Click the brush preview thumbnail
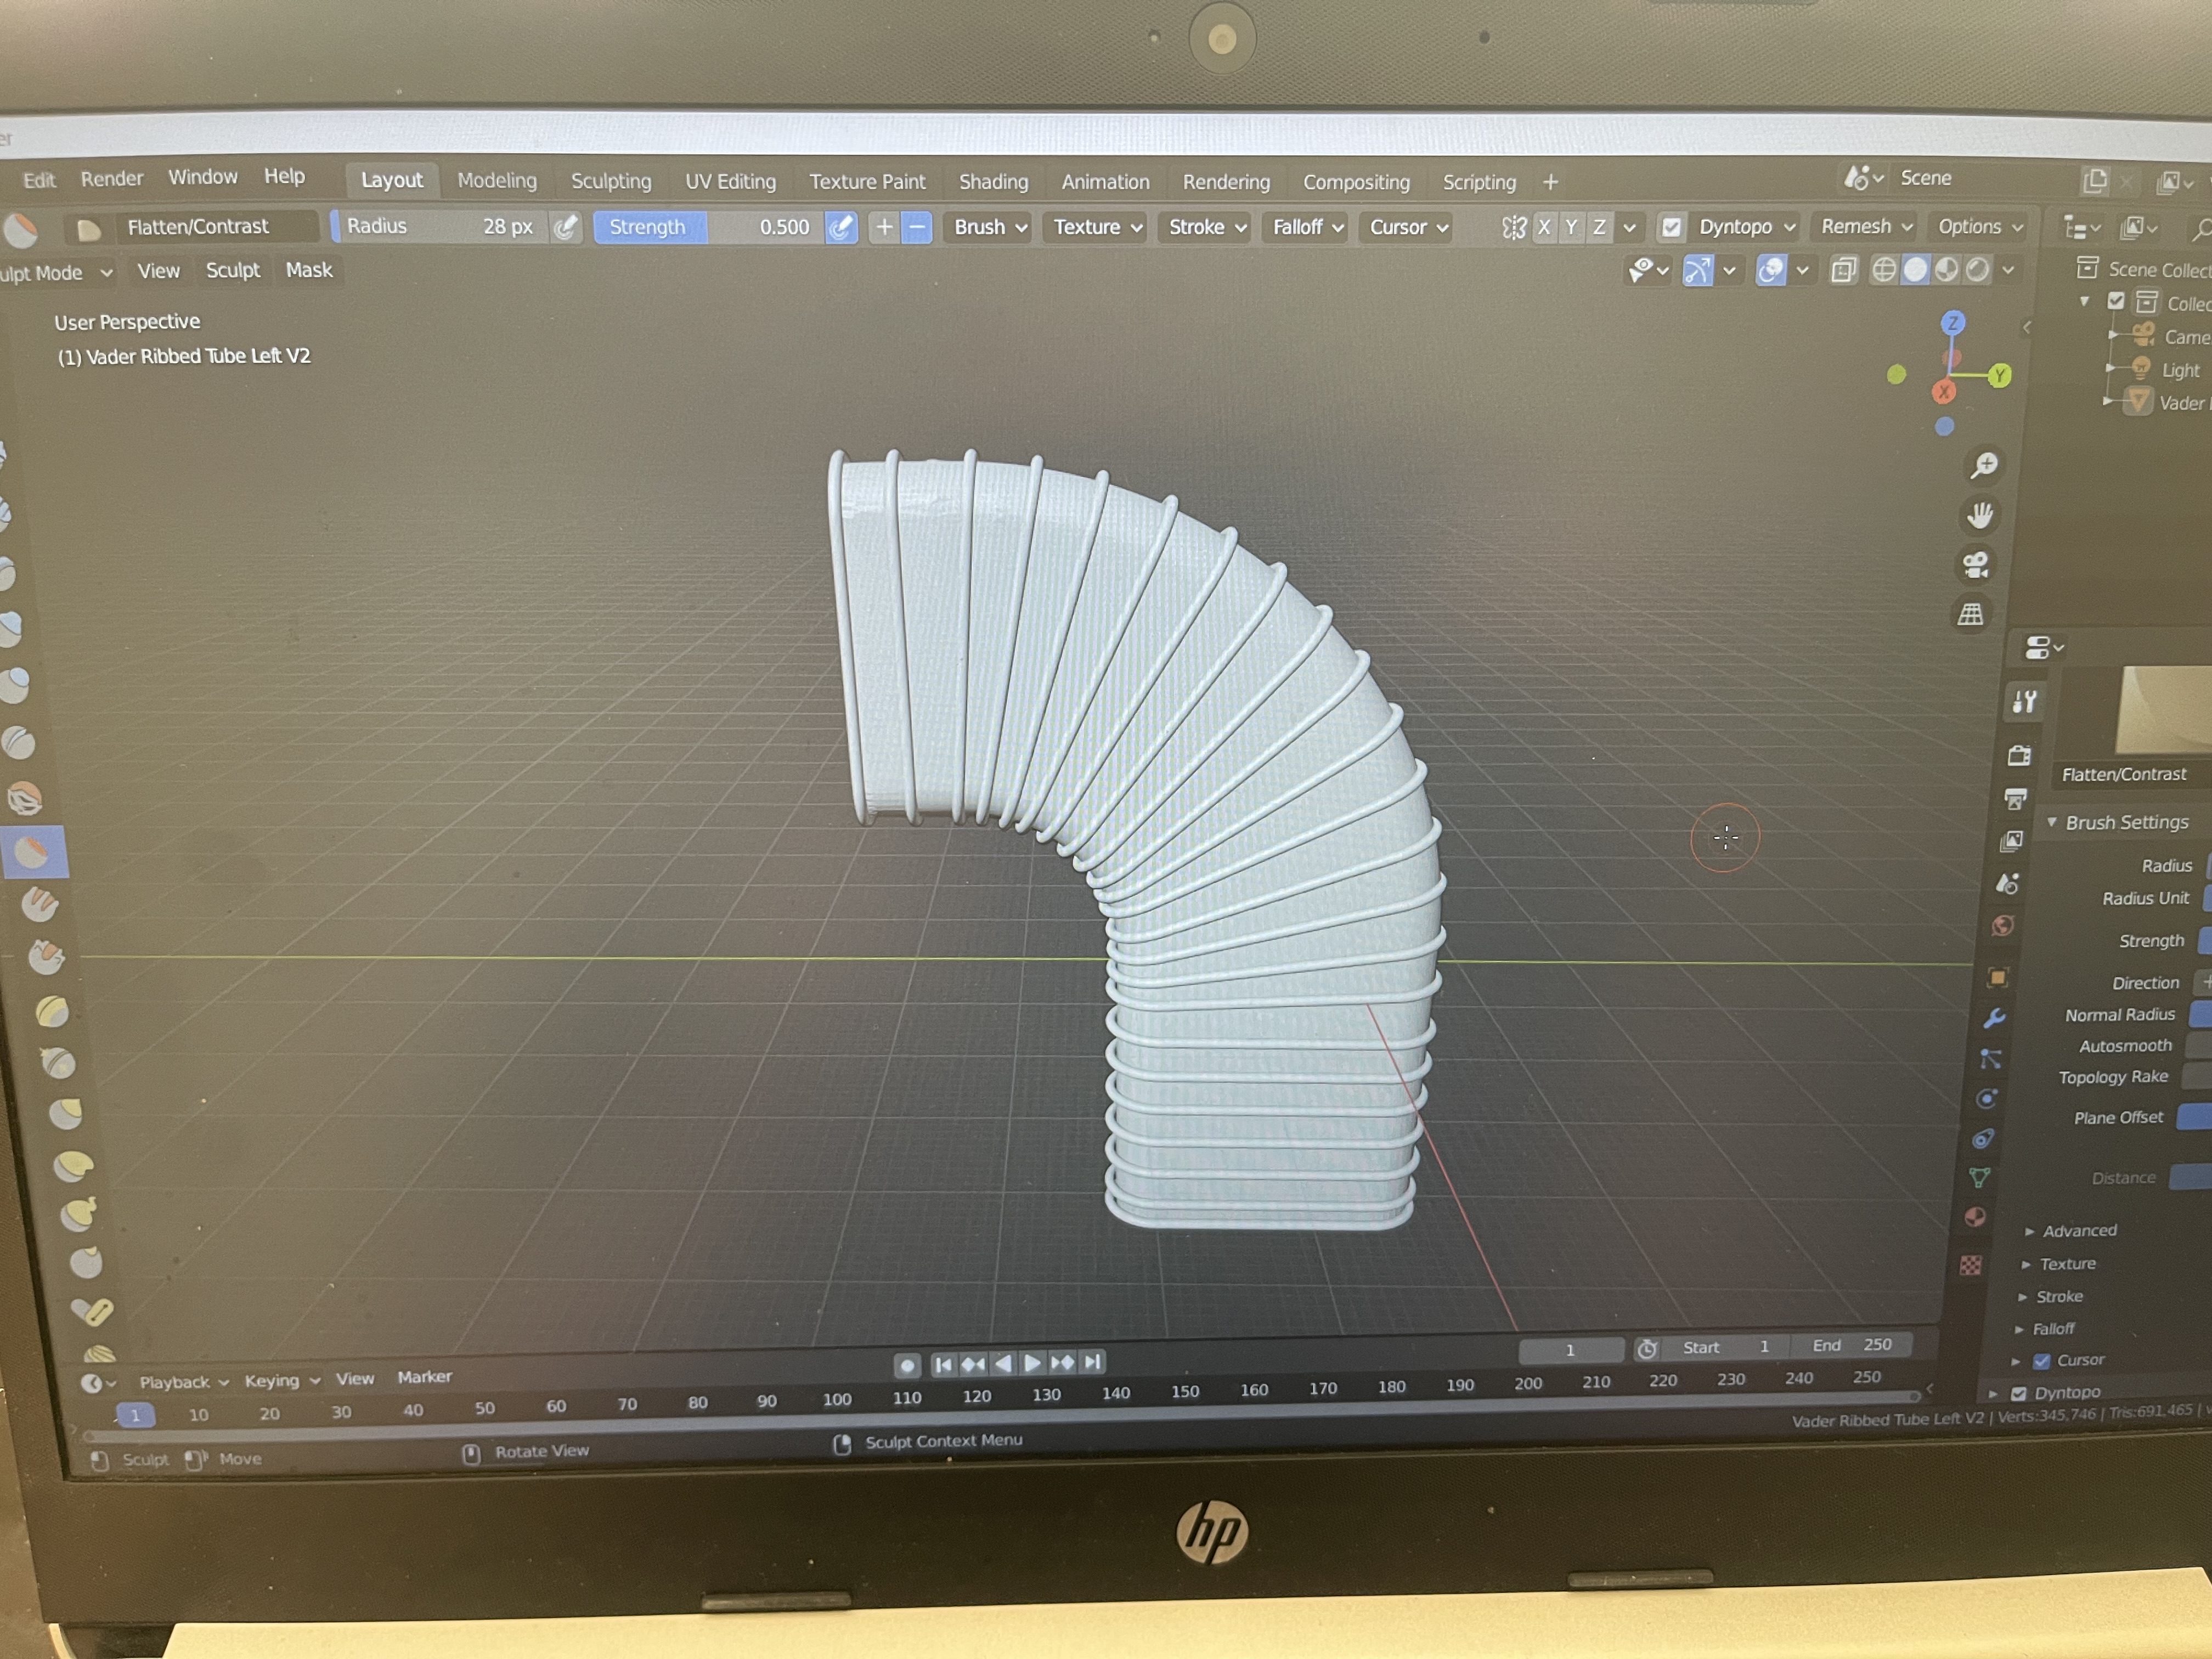 click(2163, 711)
